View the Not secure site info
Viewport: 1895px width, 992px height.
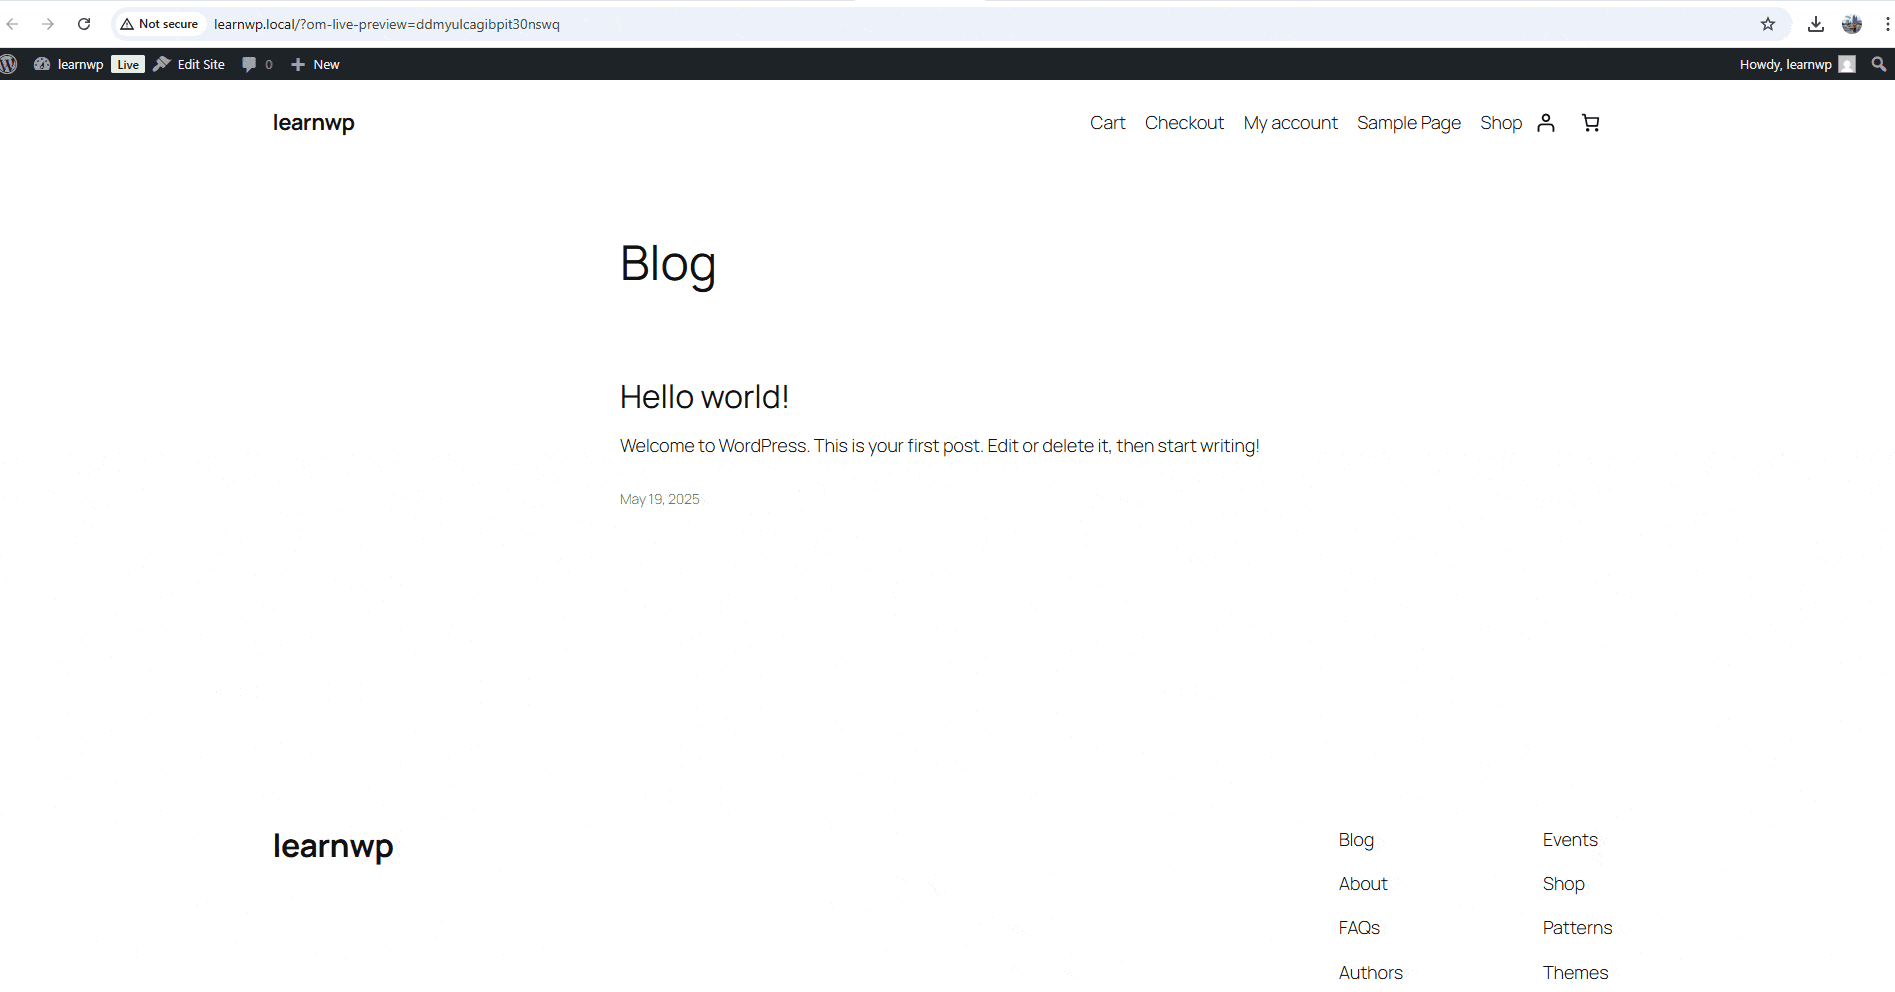click(160, 24)
